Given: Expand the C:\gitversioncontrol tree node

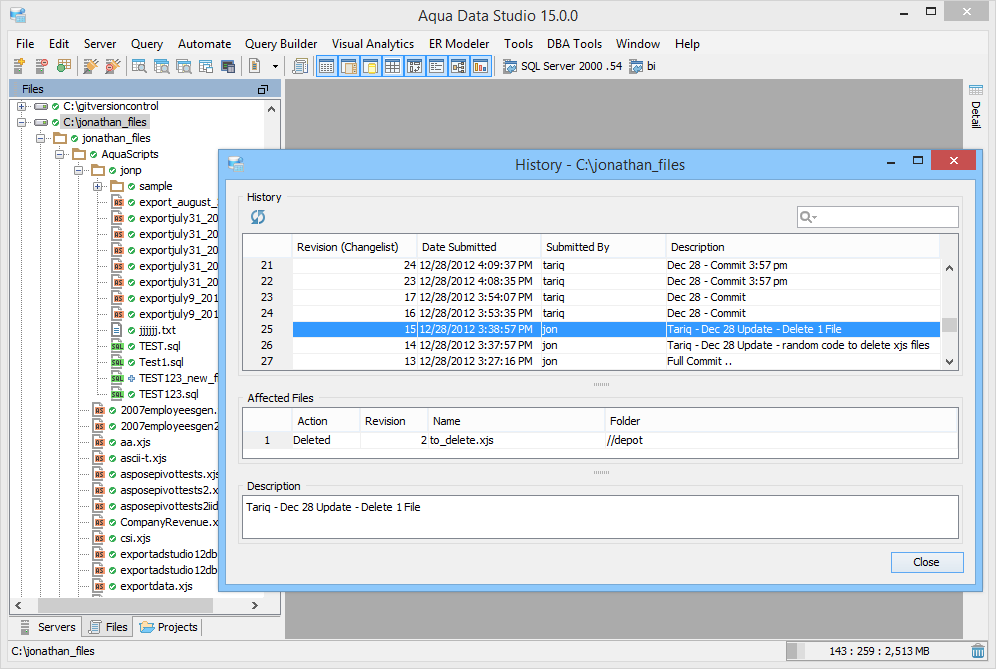Looking at the screenshot, I should (22, 106).
